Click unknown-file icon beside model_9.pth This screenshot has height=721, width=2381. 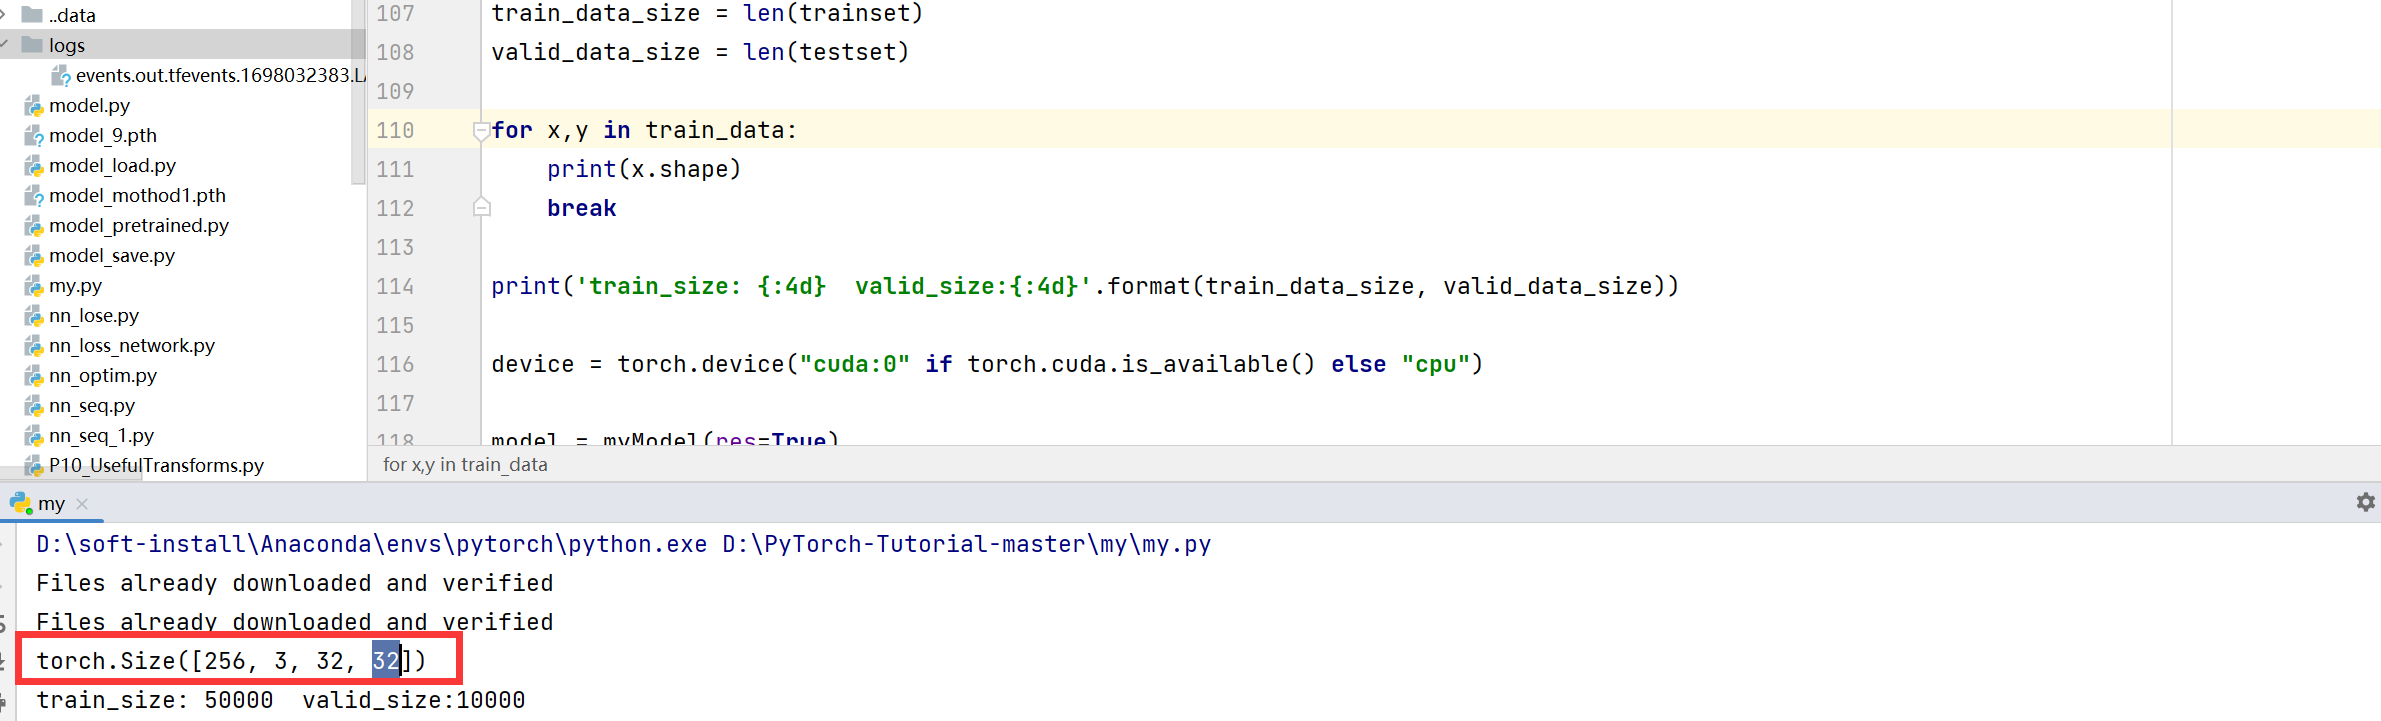[34, 136]
